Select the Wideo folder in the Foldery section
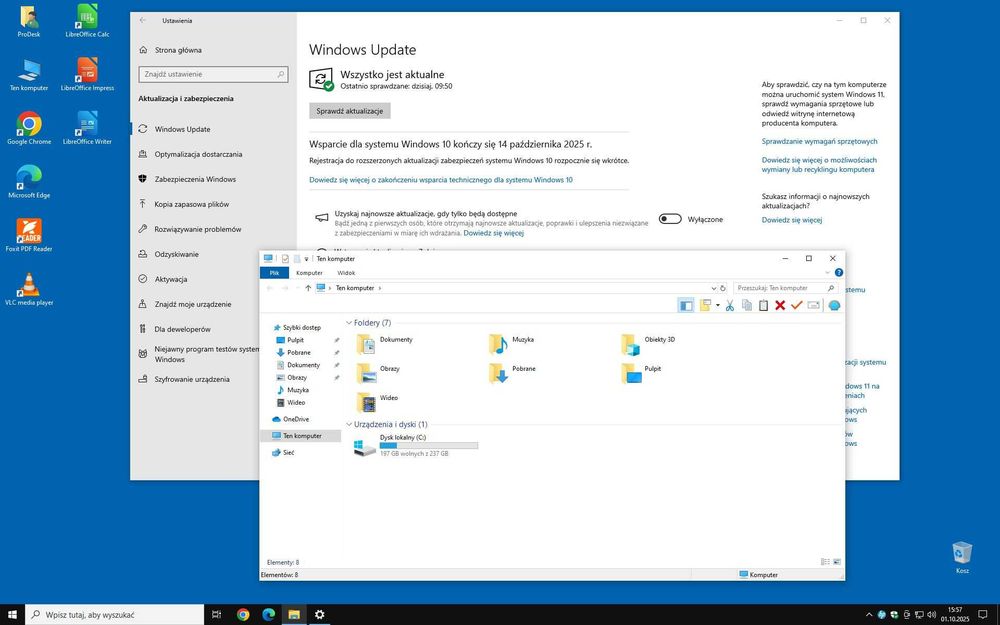The width and height of the screenshot is (1000, 625). [x=378, y=401]
